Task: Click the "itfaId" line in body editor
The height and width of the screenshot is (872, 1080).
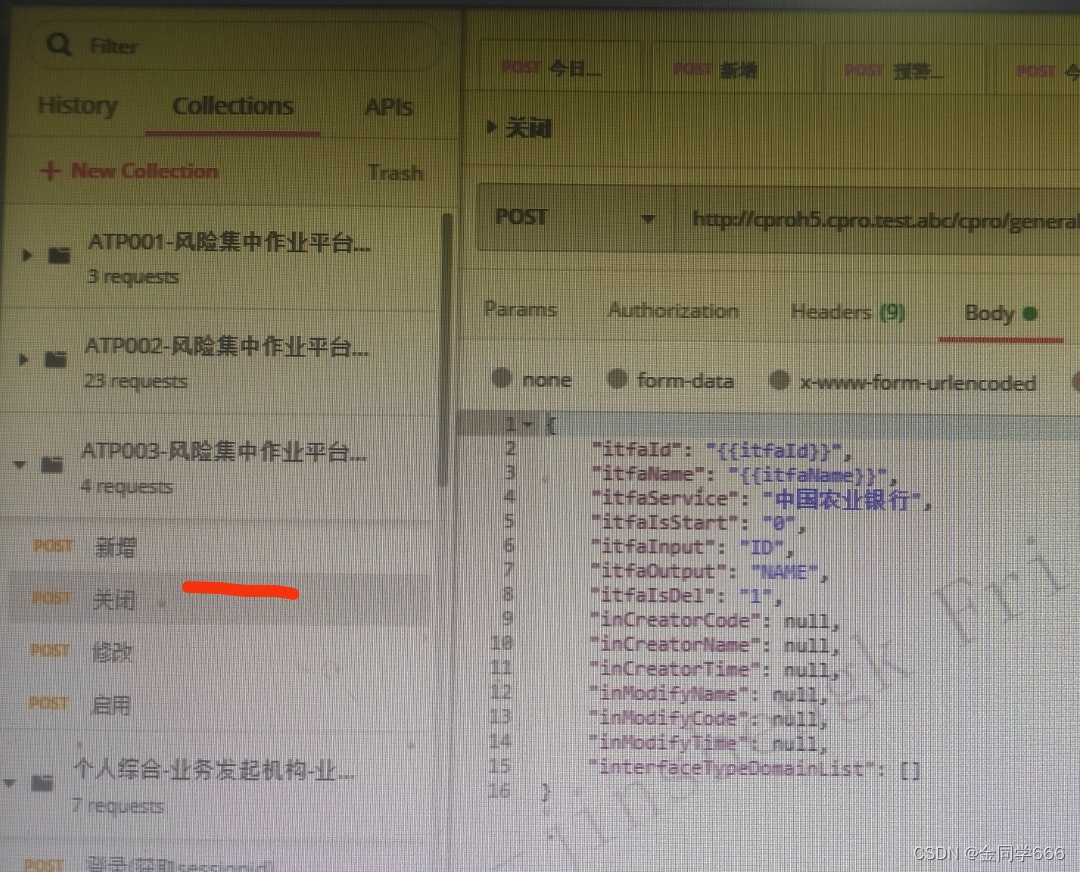Action: point(721,450)
